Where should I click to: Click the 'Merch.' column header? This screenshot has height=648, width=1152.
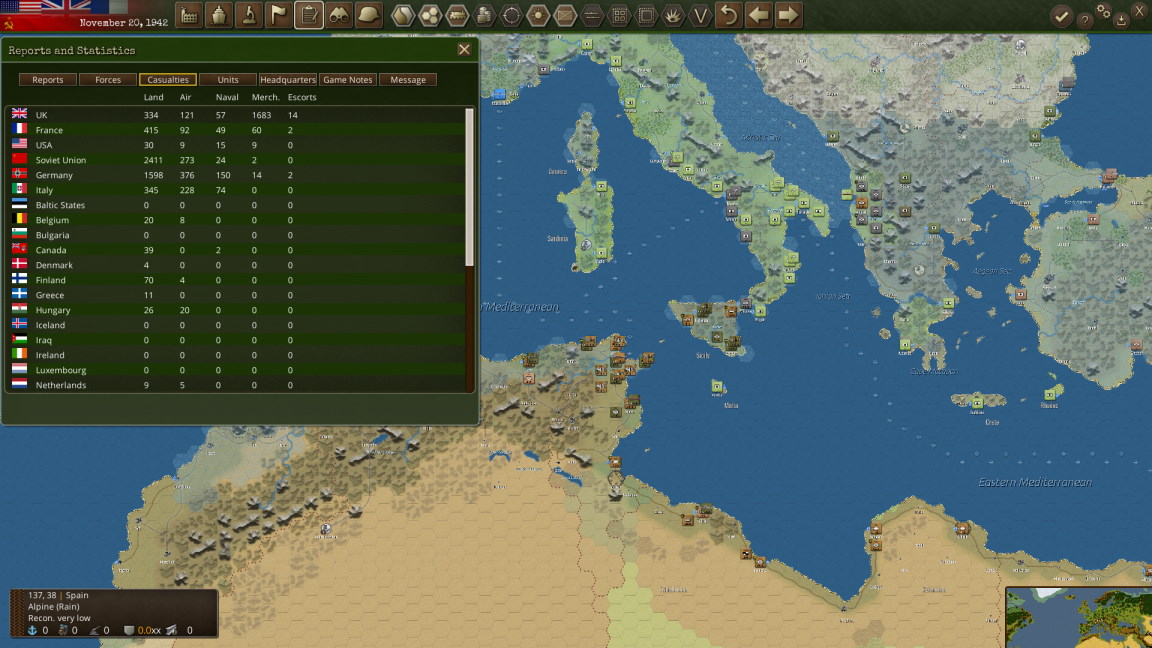click(x=265, y=97)
